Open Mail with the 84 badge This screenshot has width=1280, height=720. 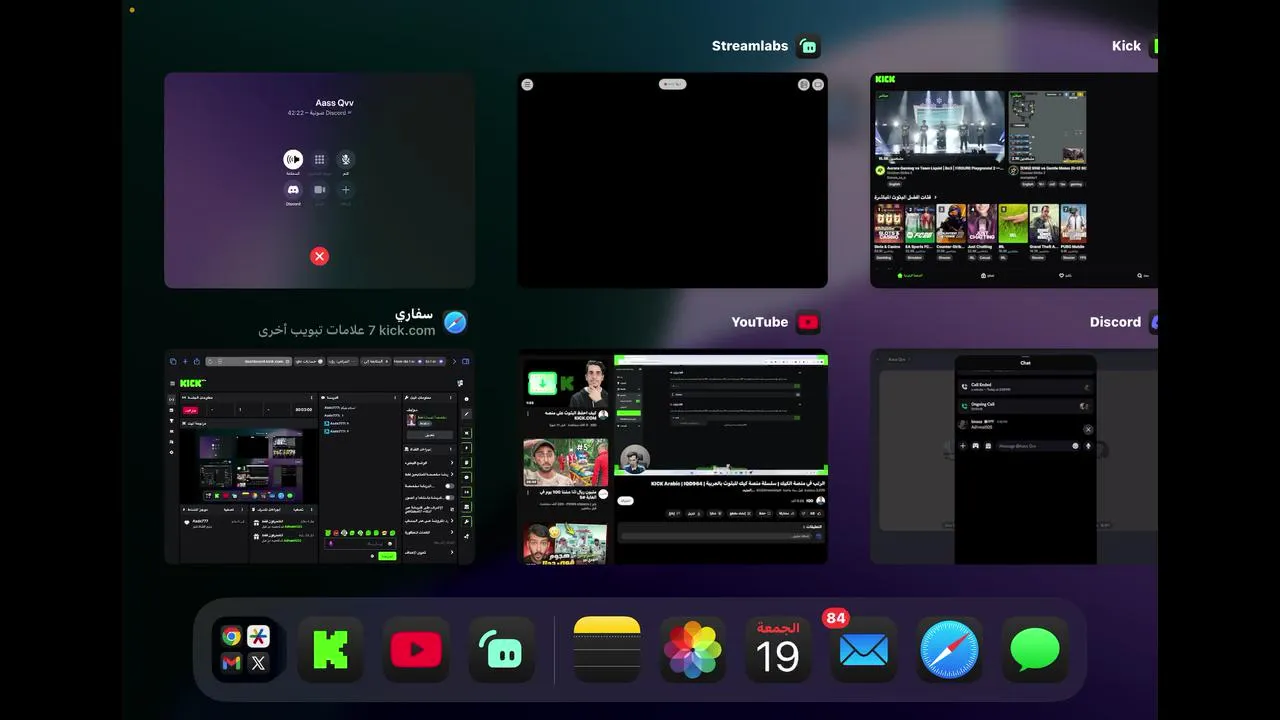tap(864, 650)
